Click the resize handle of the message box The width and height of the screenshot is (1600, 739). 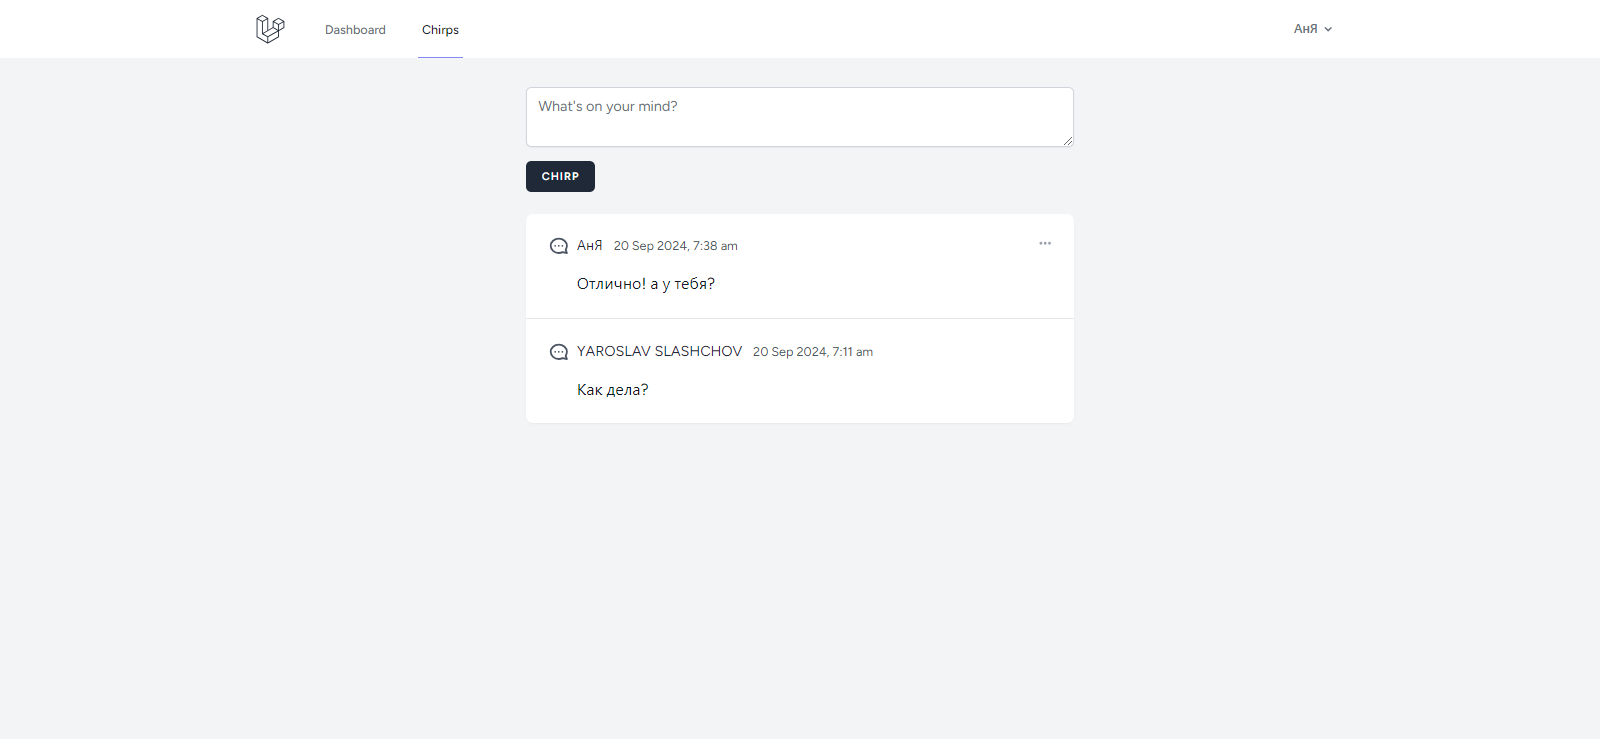[1068, 141]
